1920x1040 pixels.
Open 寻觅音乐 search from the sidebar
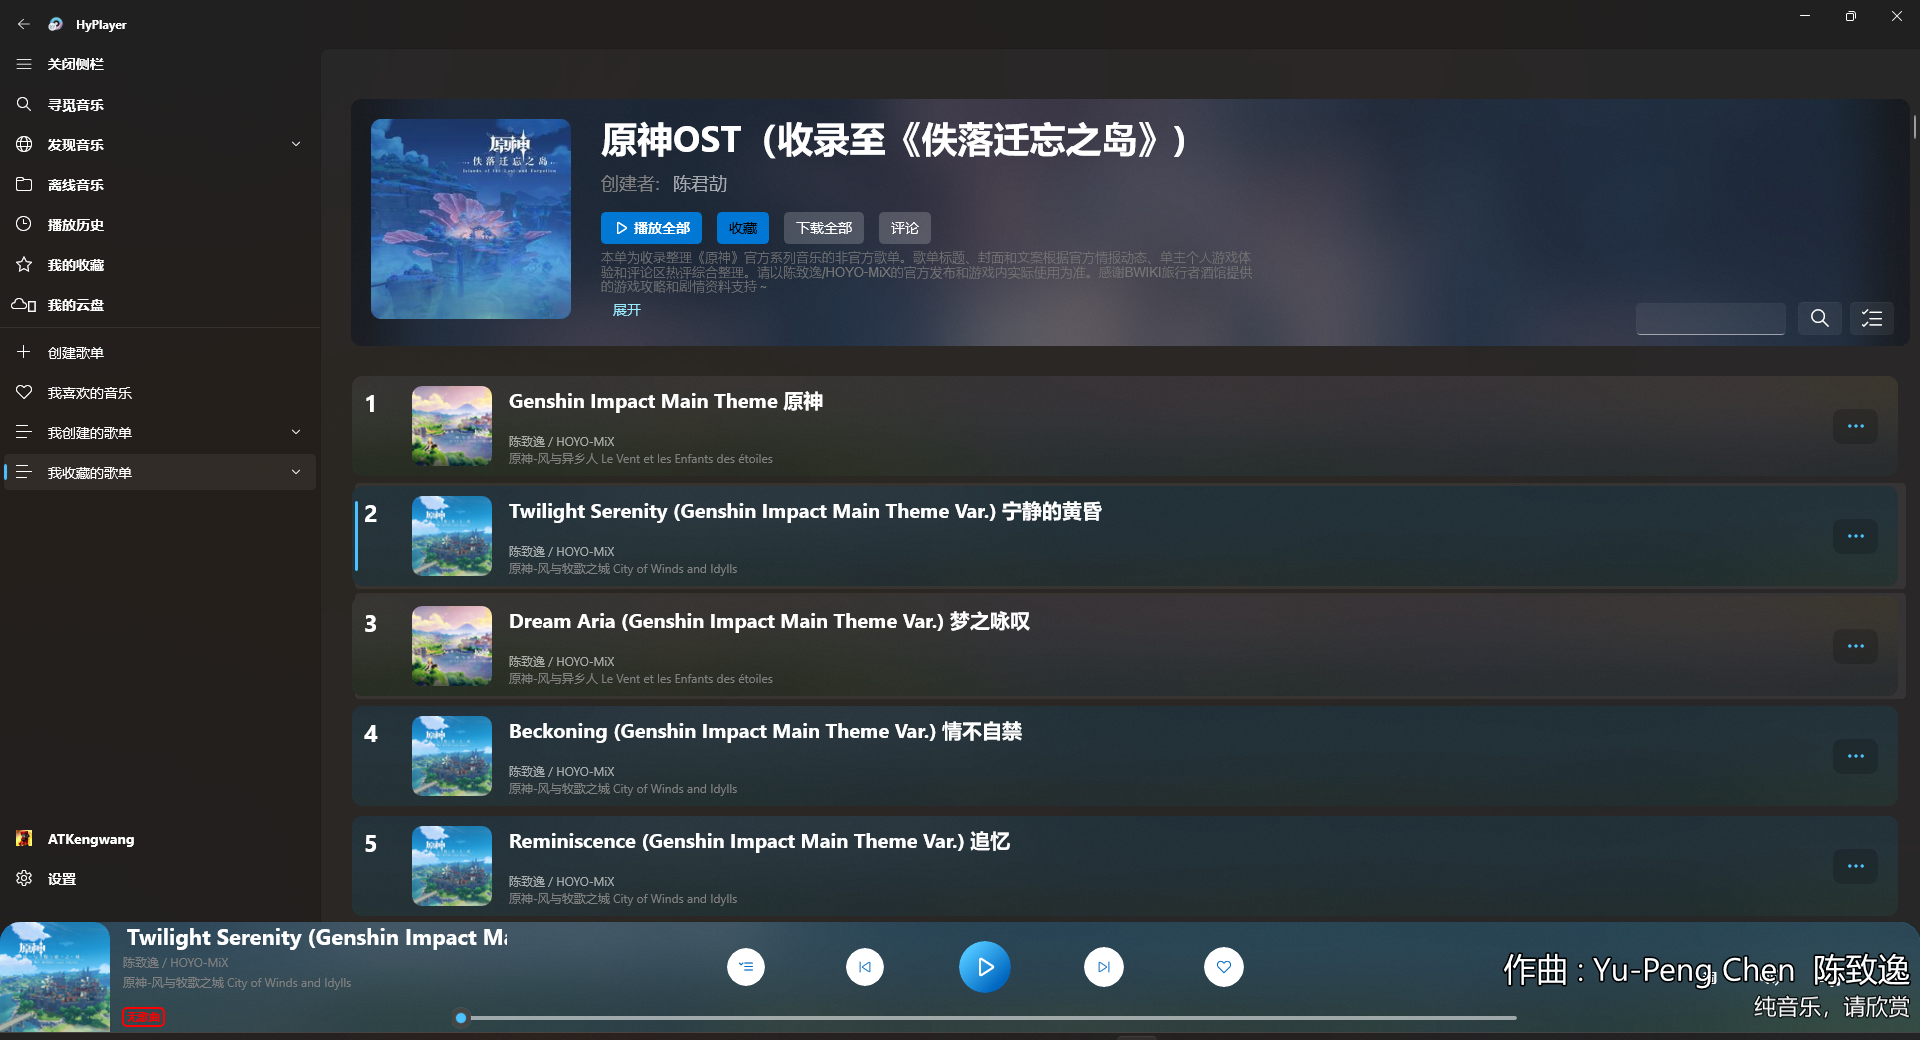tap(74, 104)
